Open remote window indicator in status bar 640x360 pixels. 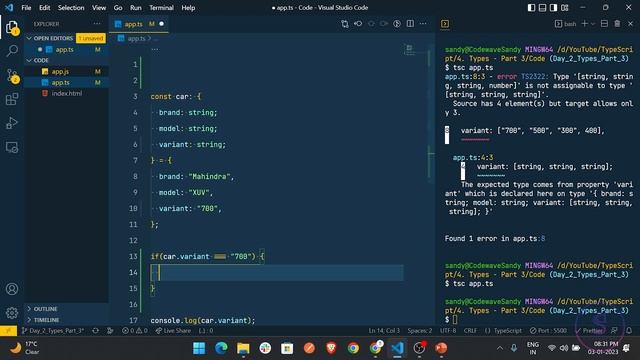coord(8,331)
